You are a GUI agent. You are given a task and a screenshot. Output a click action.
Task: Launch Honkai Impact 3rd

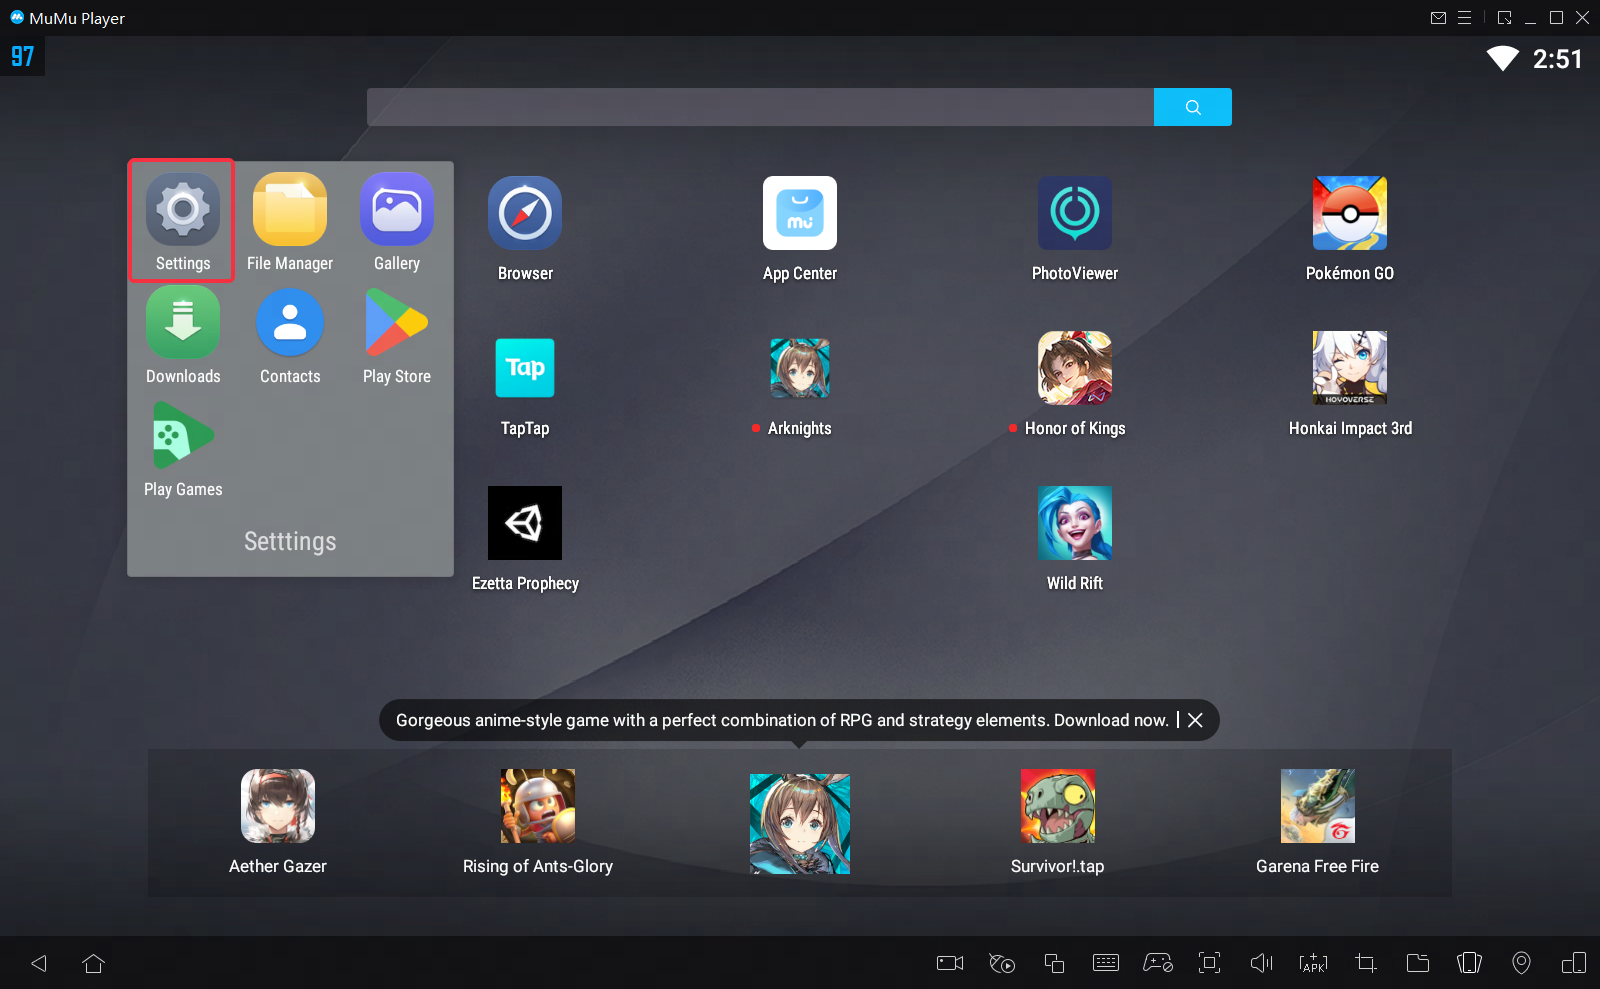pyautogui.click(x=1350, y=368)
